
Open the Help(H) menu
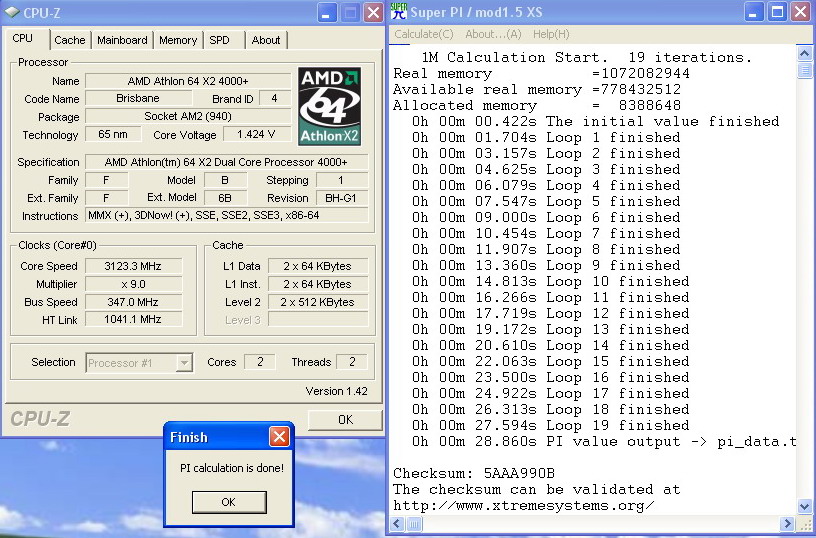tap(551, 34)
